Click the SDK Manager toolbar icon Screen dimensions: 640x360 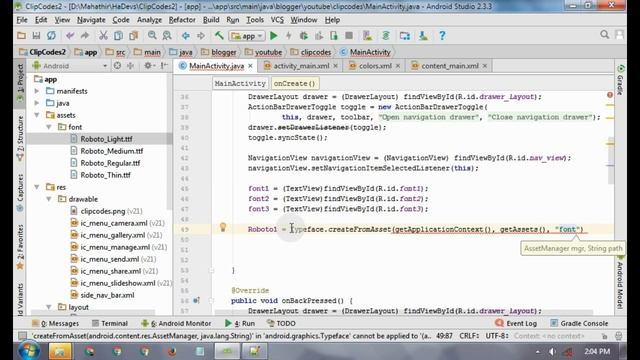point(423,36)
